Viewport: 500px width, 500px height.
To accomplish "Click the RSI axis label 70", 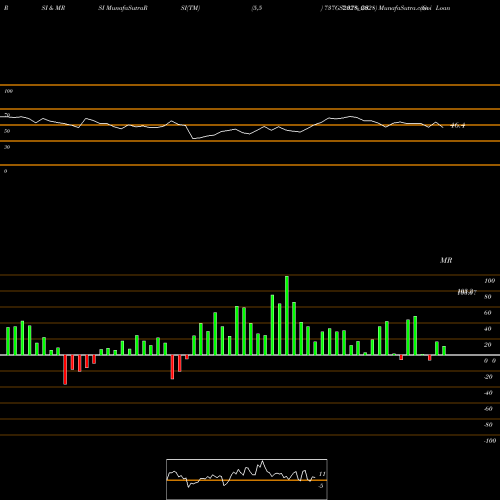I will tap(7, 115).
